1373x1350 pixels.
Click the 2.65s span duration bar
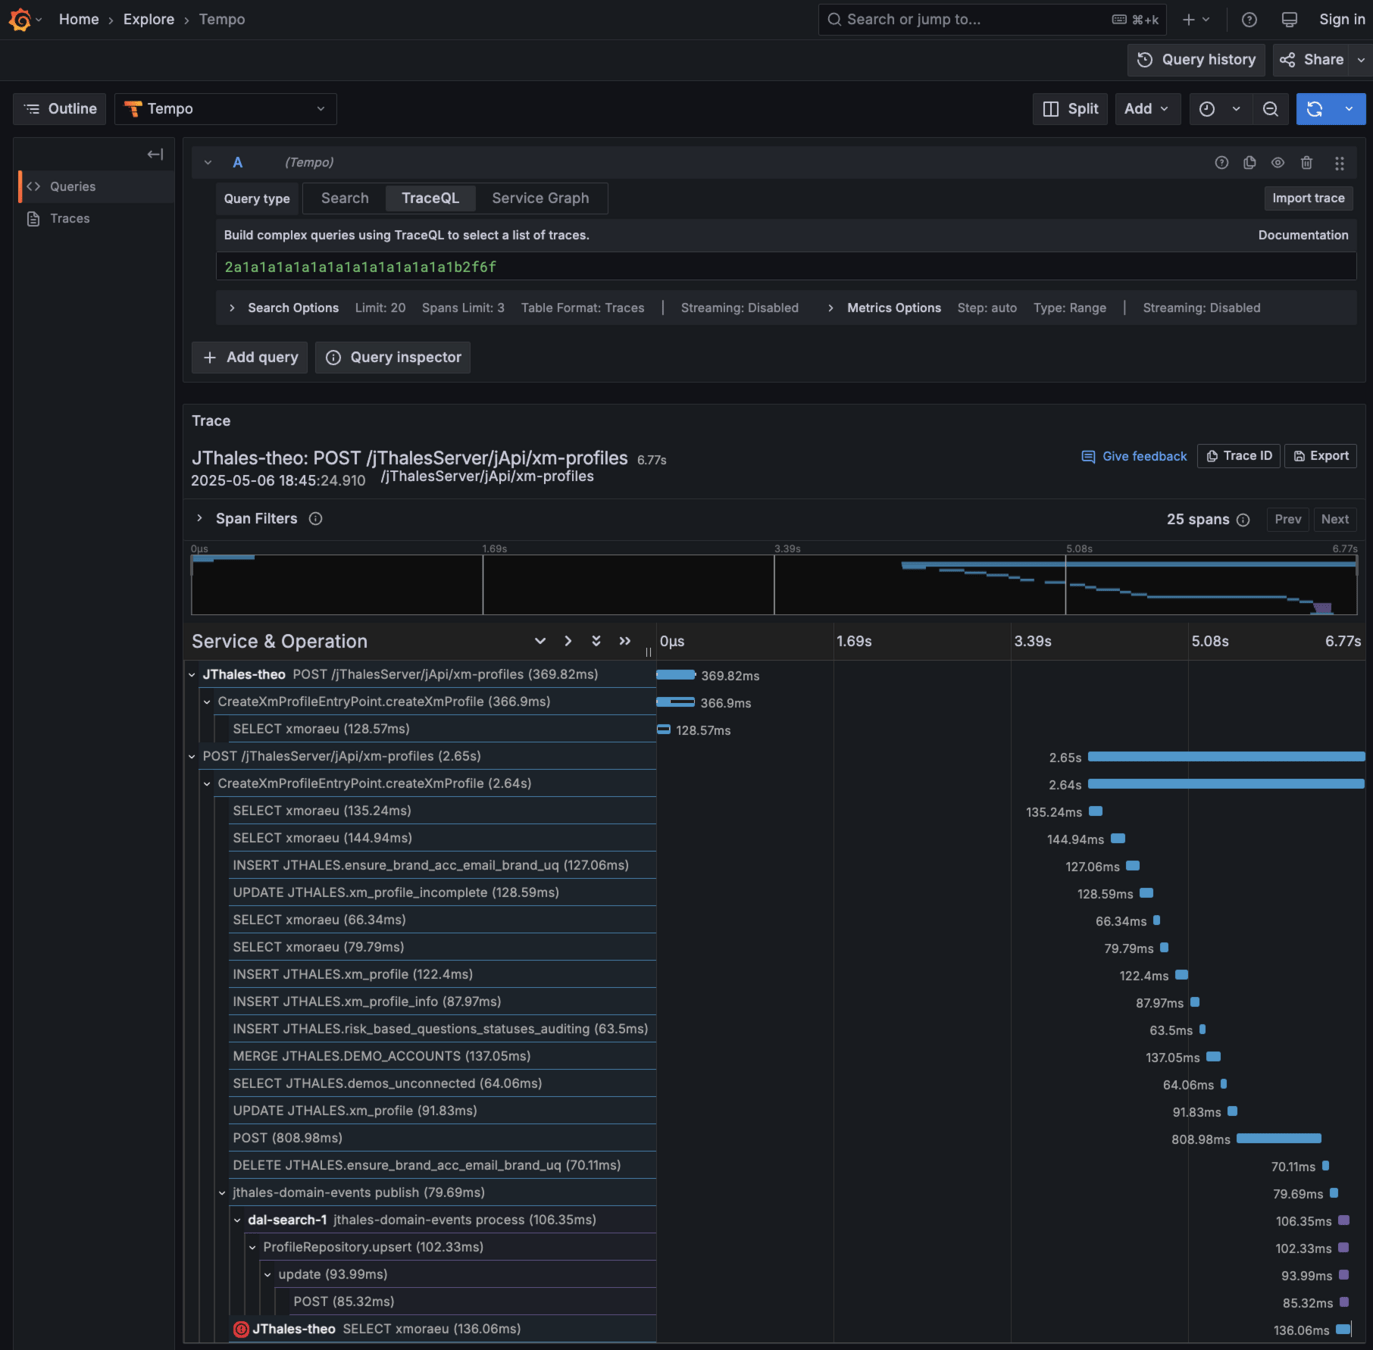click(1226, 757)
